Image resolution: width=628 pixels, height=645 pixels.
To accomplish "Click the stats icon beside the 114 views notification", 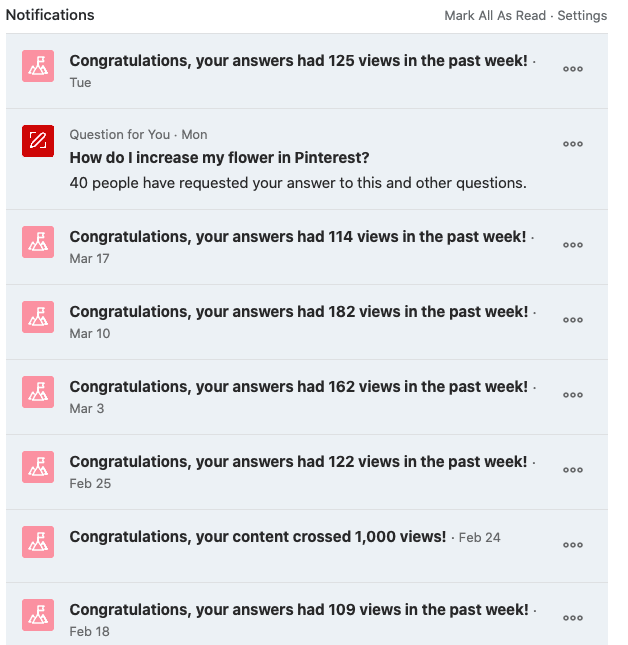I will click(x=38, y=242).
